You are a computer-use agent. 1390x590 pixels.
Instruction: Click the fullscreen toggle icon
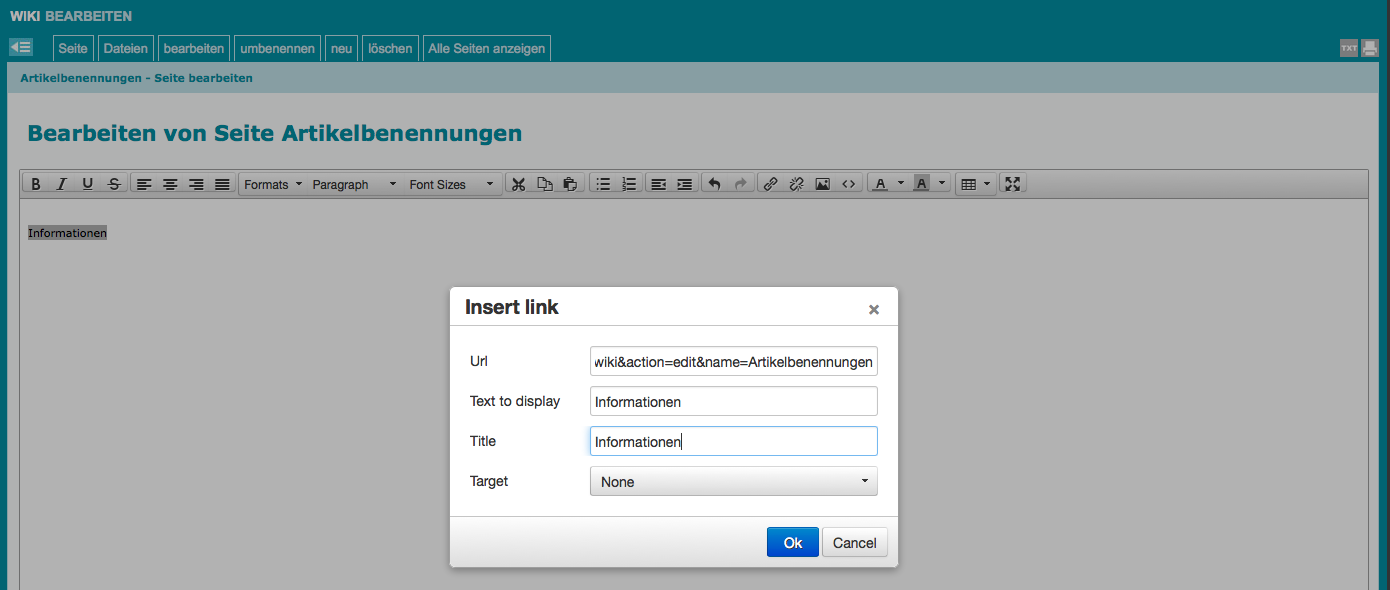tap(1012, 184)
